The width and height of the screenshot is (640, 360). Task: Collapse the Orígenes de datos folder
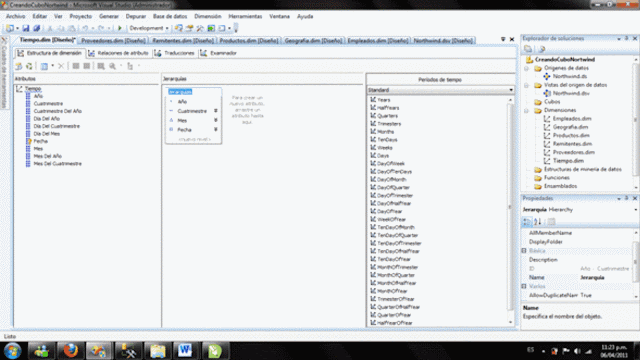[x=527, y=68]
